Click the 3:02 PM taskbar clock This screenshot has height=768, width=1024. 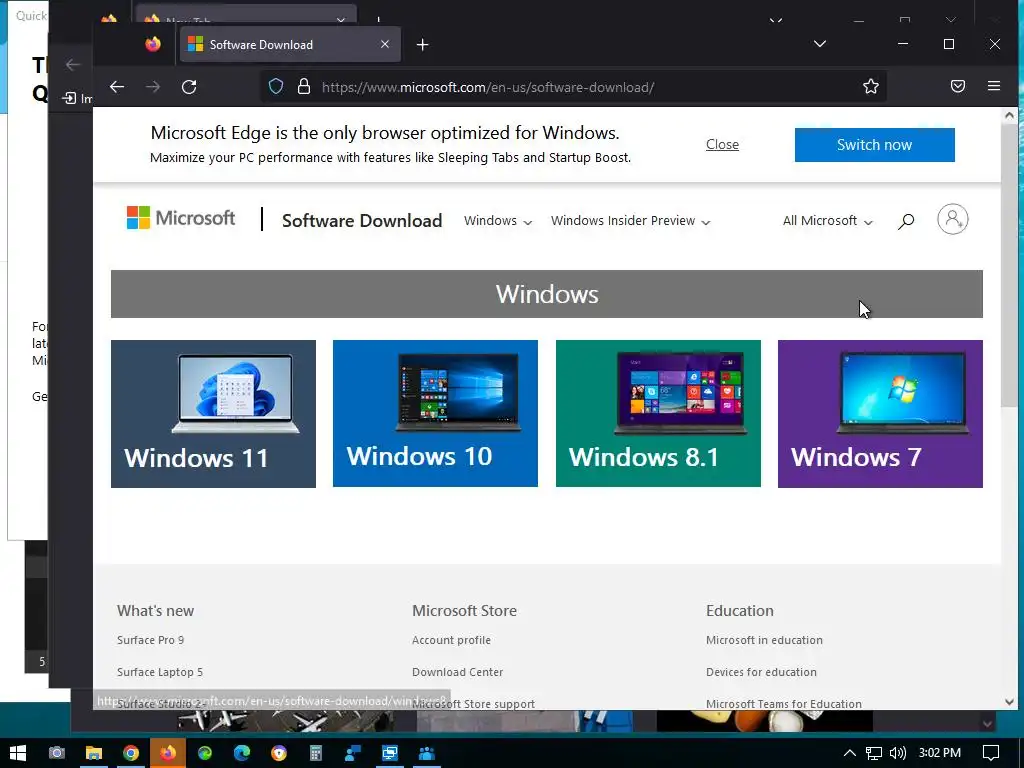pos(939,753)
